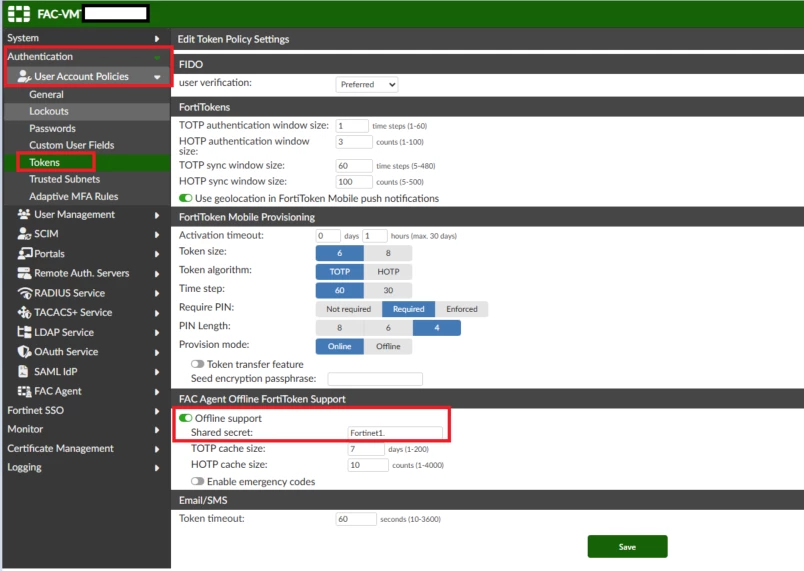Click HOTP authentication window size field
The width and height of the screenshot is (804, 571).
(354, 142)
